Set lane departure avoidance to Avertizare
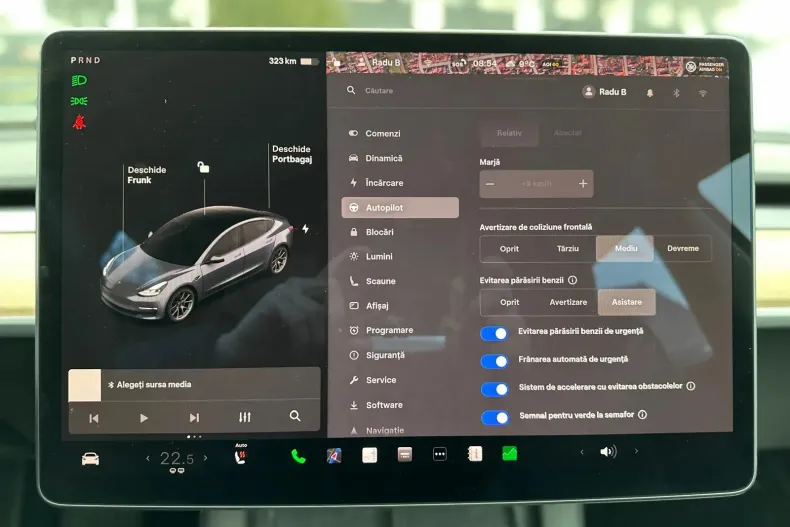 (x=568, y=302)
